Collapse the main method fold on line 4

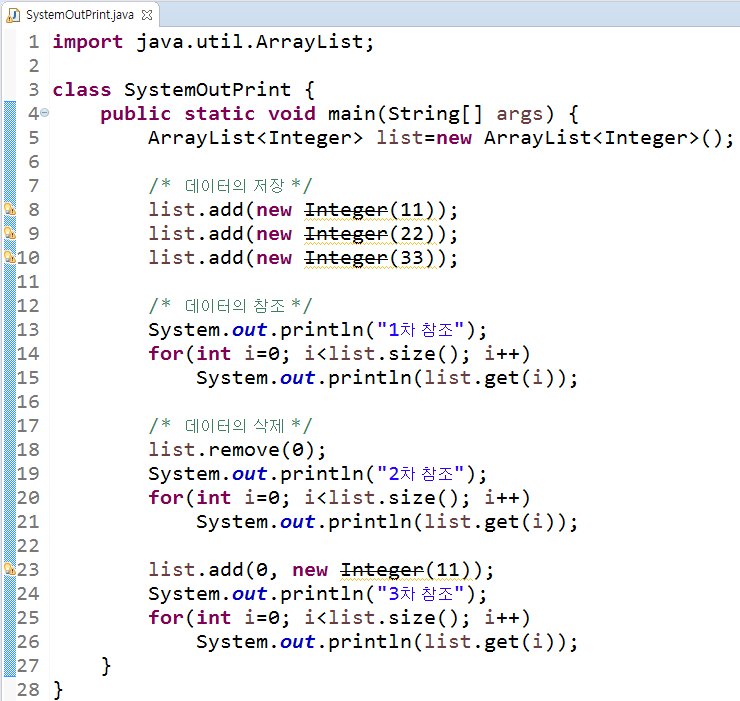pos(44,113)
